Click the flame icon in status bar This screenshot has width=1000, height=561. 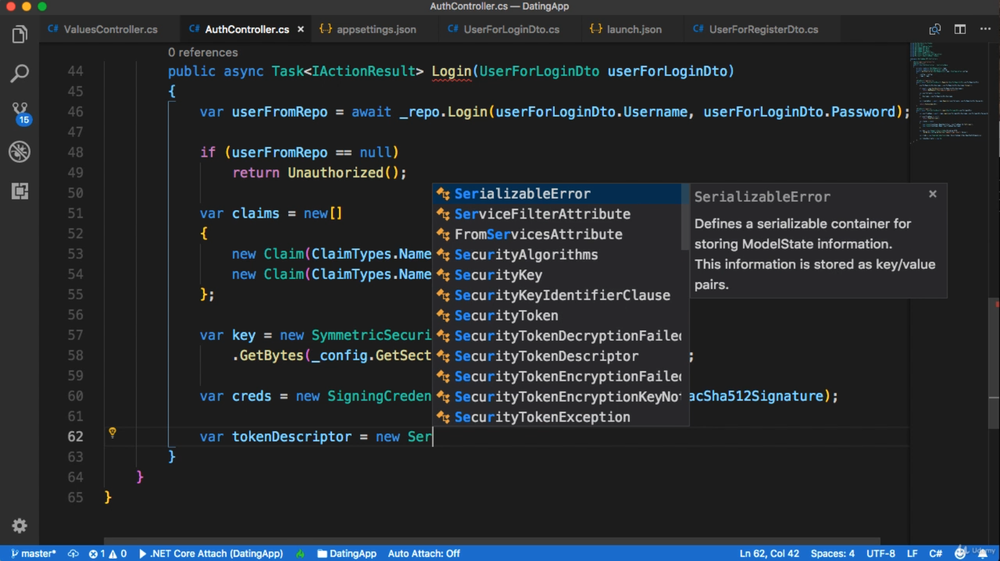[300, 553]
